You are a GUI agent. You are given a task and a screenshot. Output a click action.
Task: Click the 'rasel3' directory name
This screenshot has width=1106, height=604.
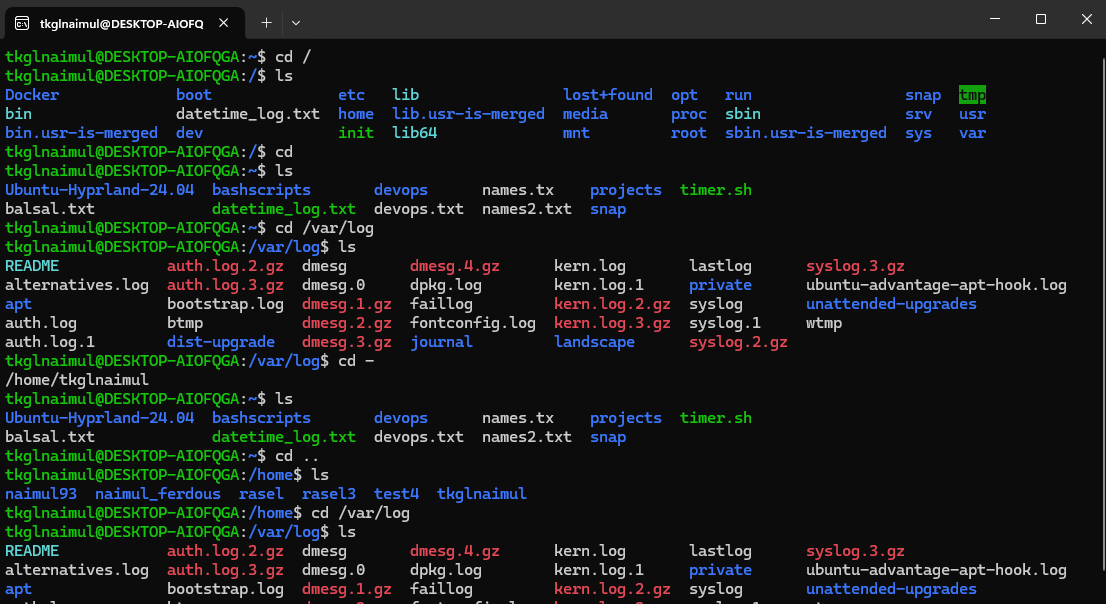click(329, 494)
